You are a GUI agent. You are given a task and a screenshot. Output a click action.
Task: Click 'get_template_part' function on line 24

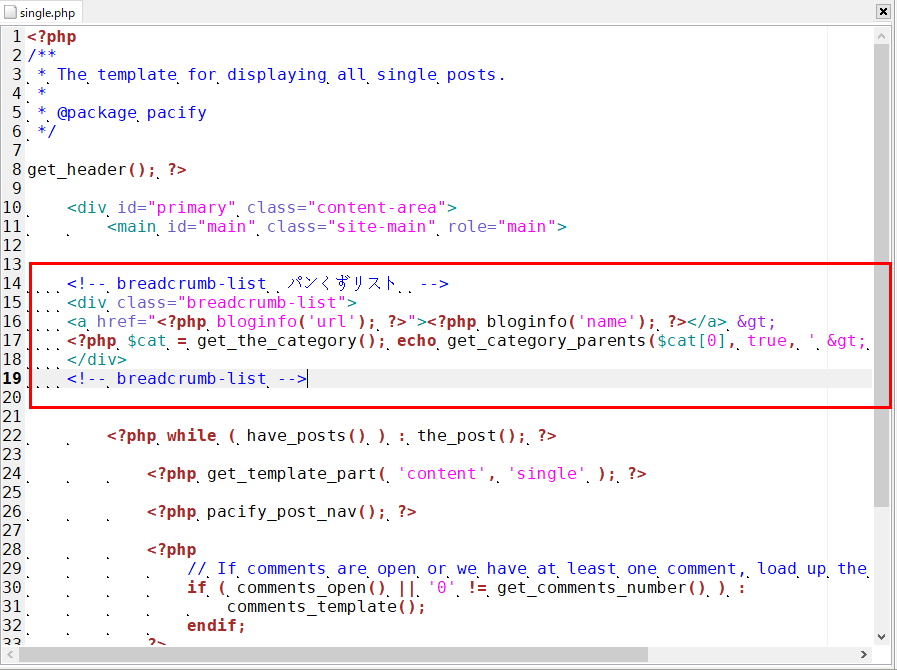291,474
